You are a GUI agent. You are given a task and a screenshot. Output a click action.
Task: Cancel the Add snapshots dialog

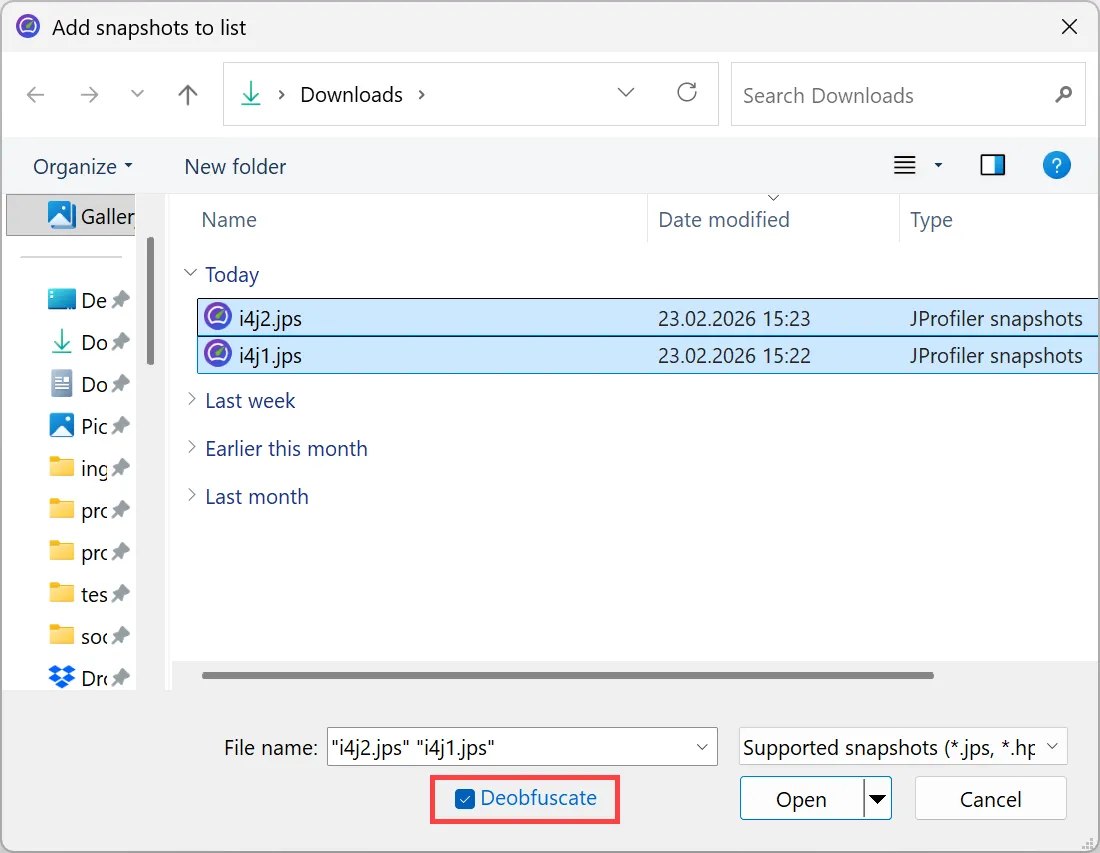point(989,798)
